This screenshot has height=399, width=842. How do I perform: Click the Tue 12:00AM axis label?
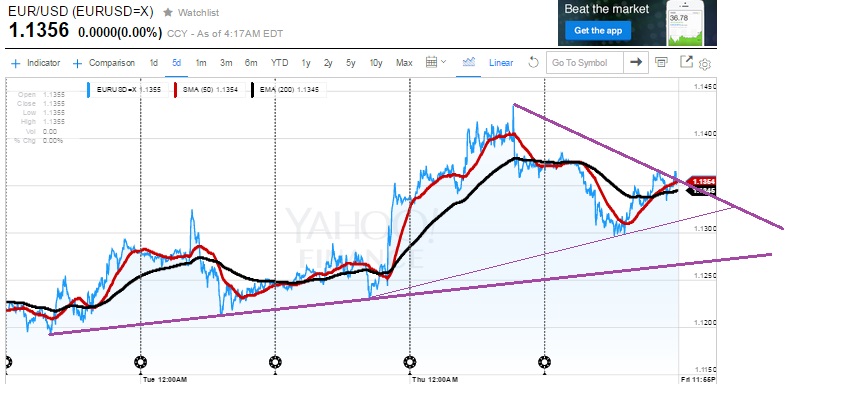tap(165, 380)
